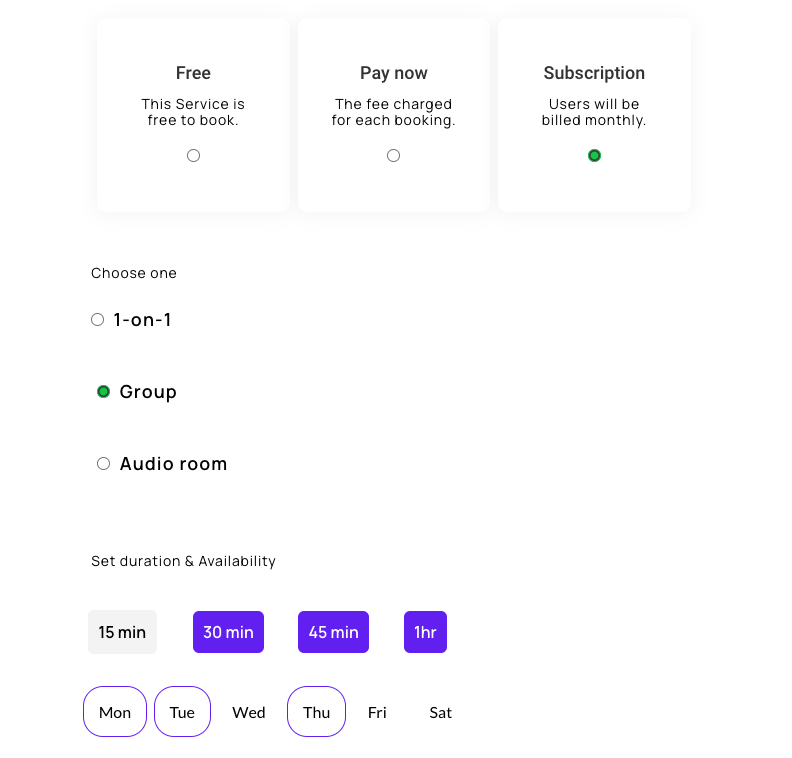792x758 pixels.
Task: Enable Fri availability
Action: [377, 713]
